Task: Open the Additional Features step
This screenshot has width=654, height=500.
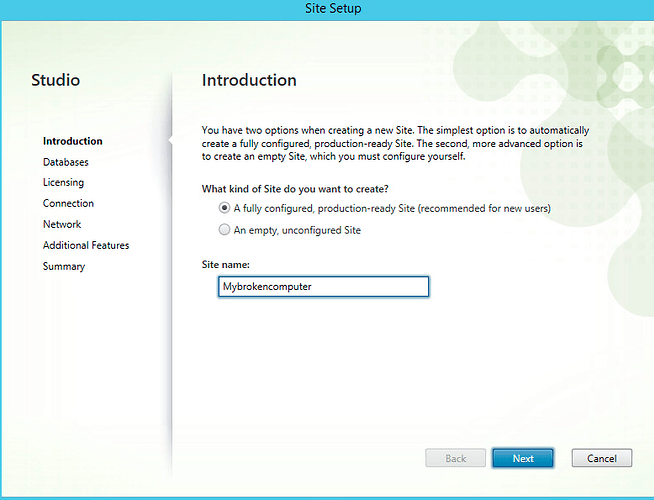Action: point(86,245)
